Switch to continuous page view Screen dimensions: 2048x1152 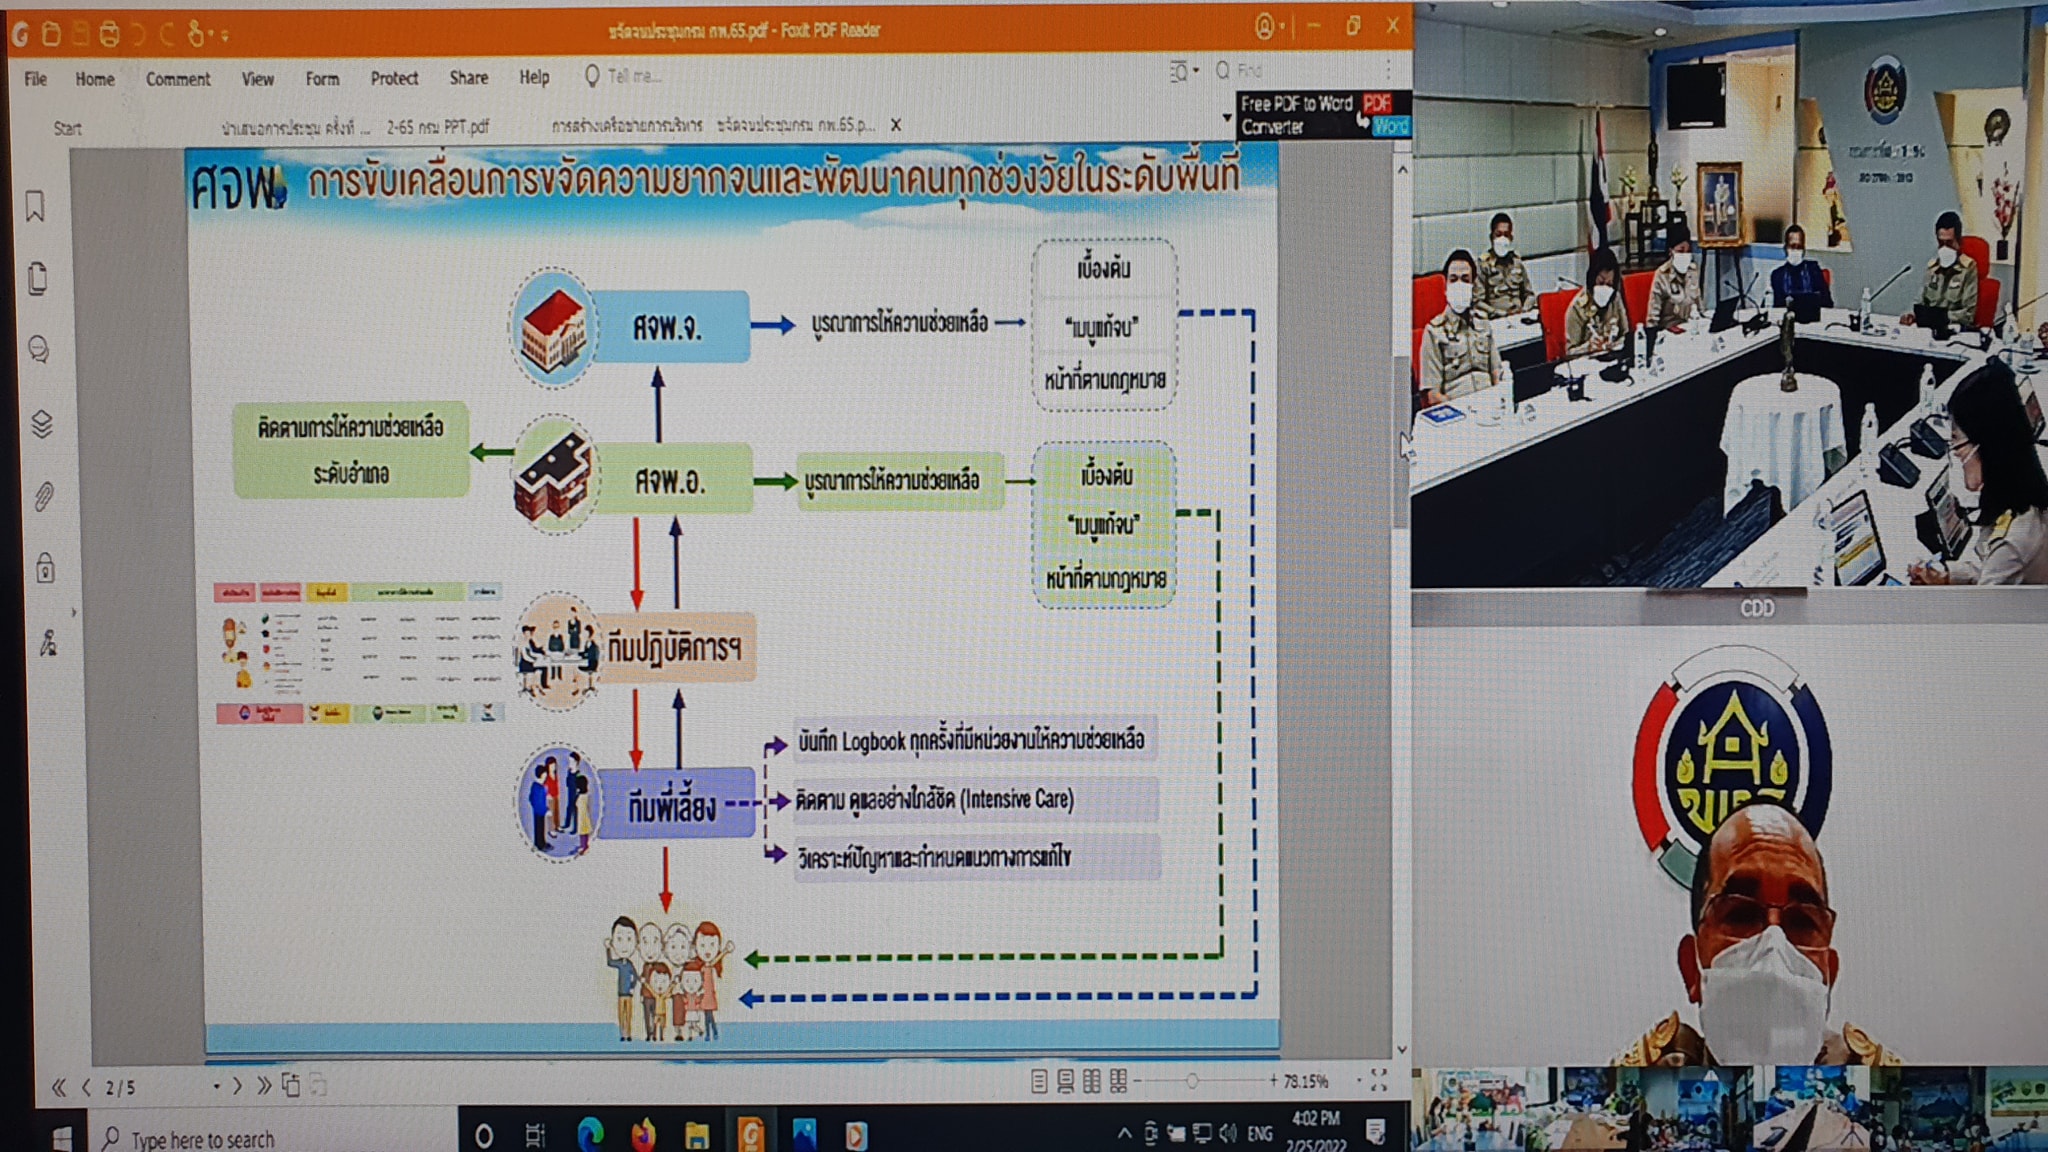[1065, 1081]
